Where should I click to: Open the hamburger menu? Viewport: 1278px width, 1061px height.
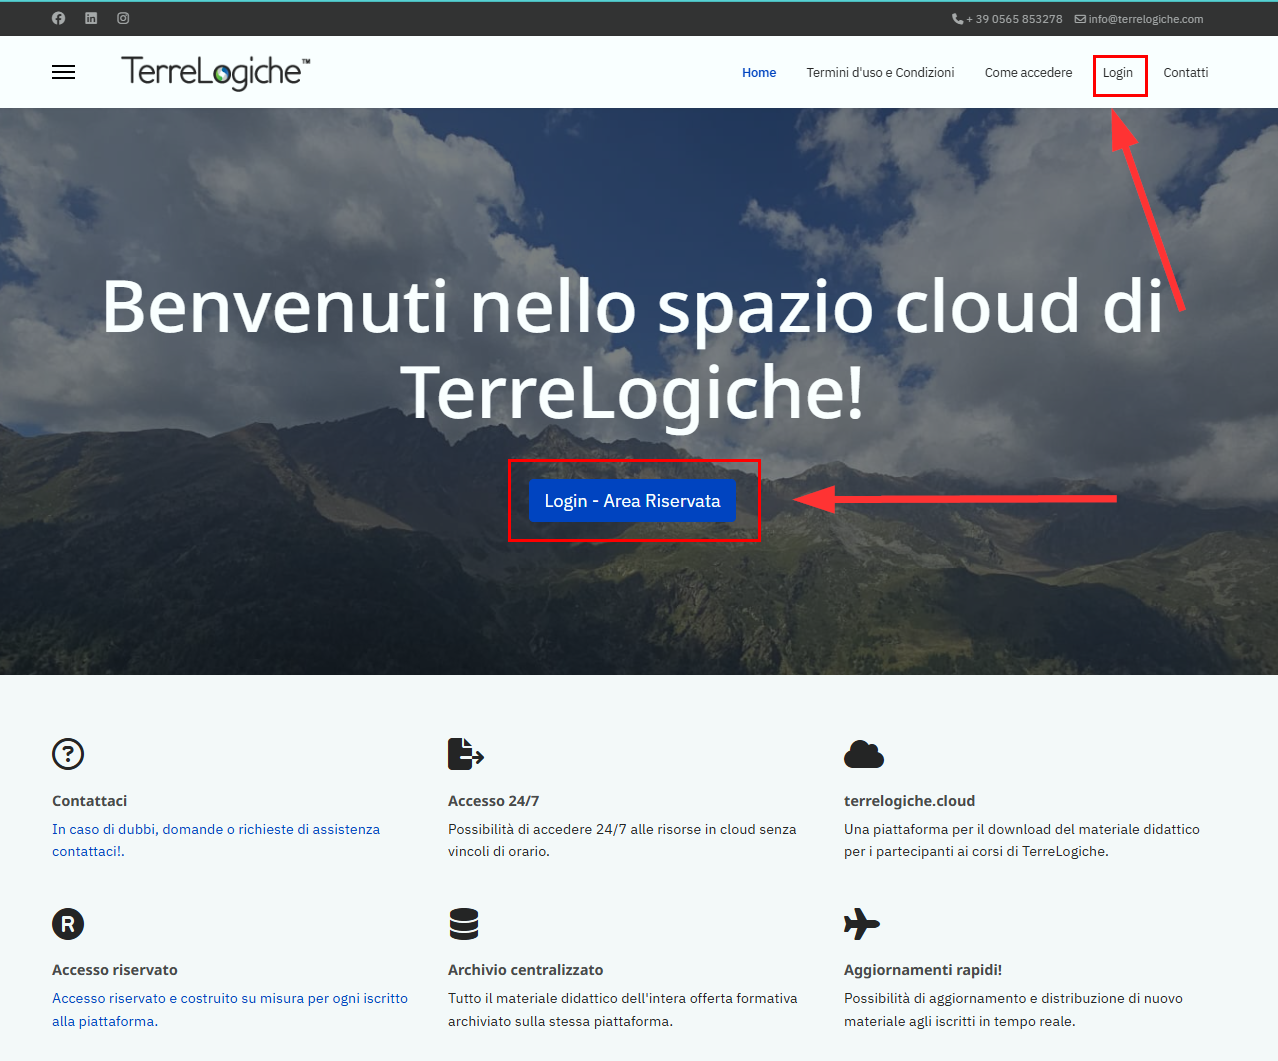pyautogui.click(x=64, y=72)
